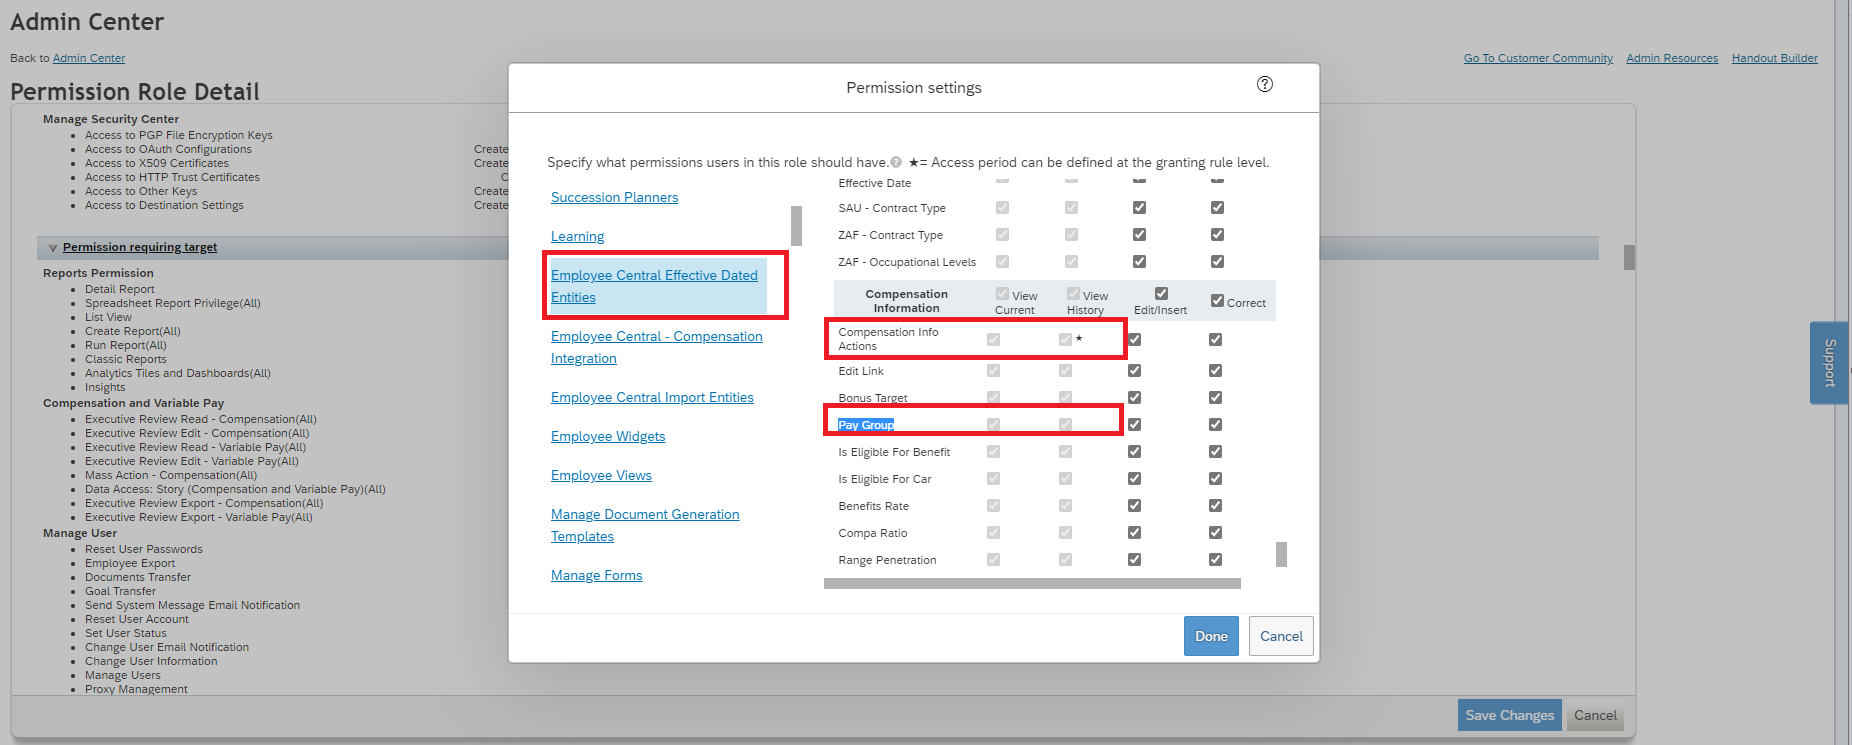Toggle Edit/Insert checkbox for Edit Link
1852x745 pixels.
(x=1134, y=370)
